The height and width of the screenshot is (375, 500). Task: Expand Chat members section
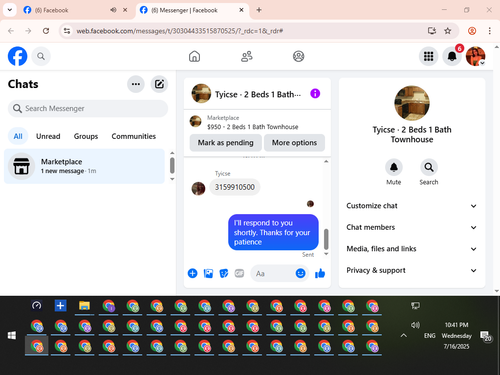point(412,227)
